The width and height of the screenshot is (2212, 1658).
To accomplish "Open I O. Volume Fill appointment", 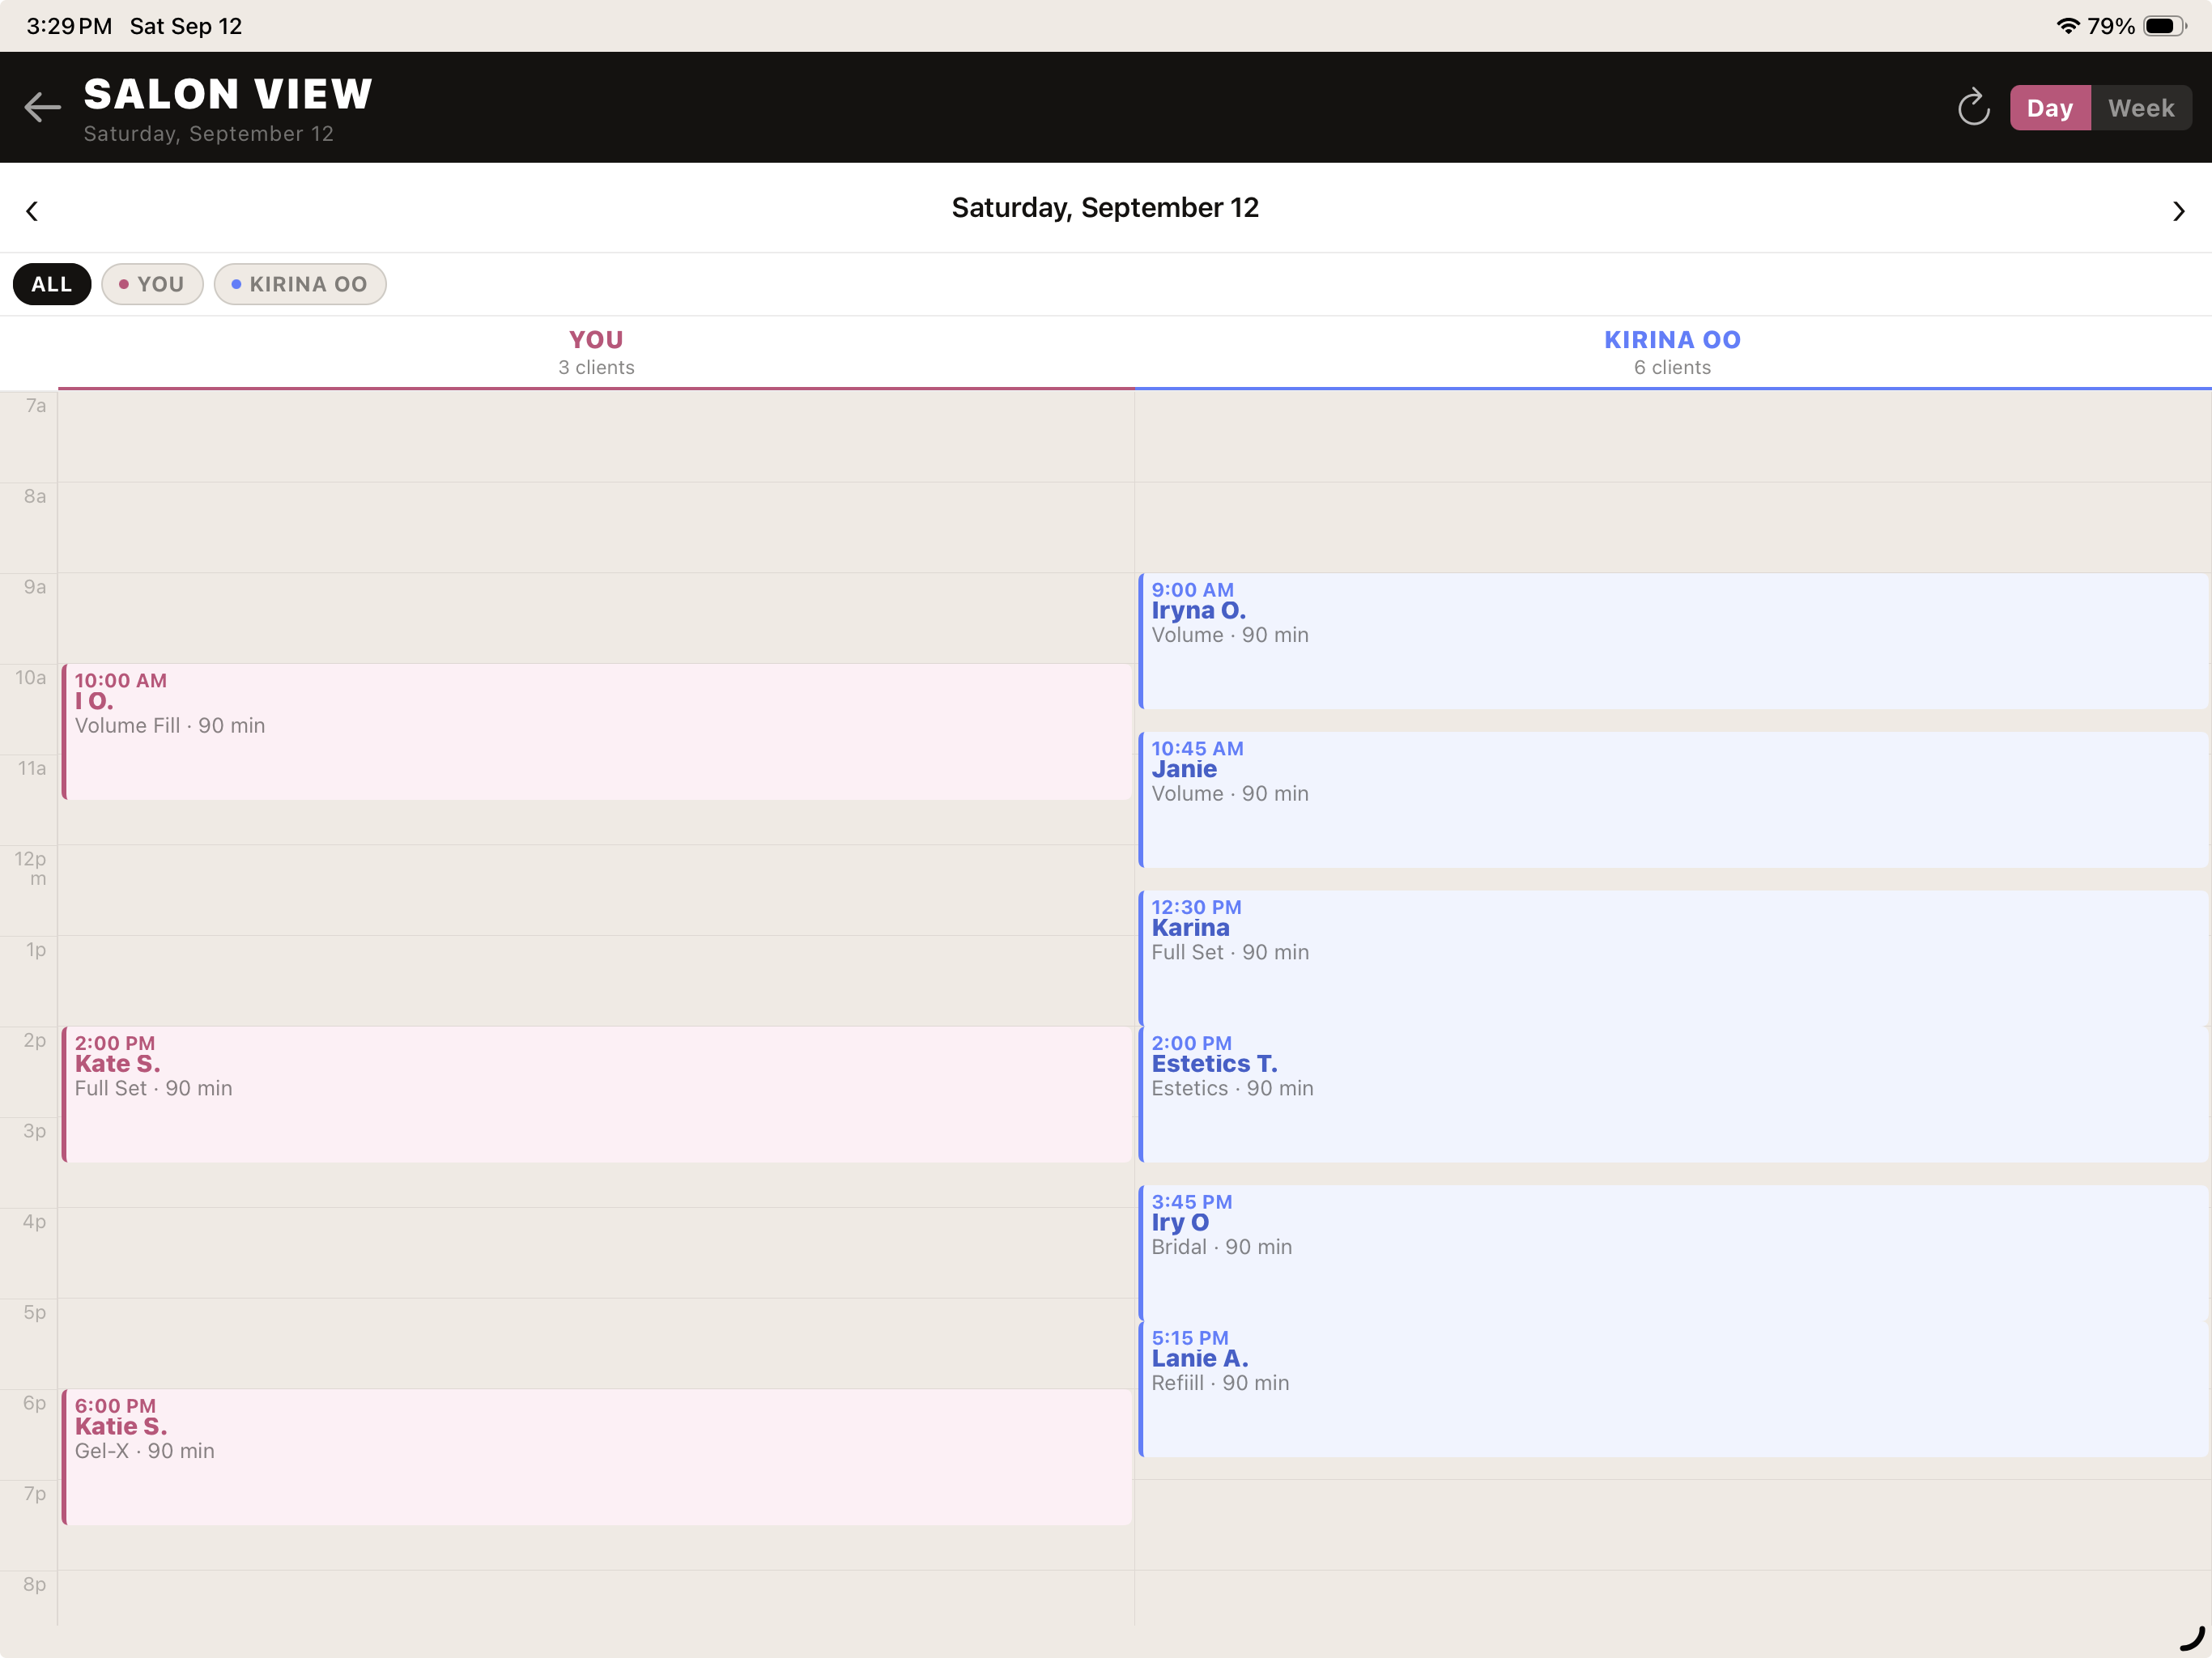I will pyautogui.click(x=597, y=732).
